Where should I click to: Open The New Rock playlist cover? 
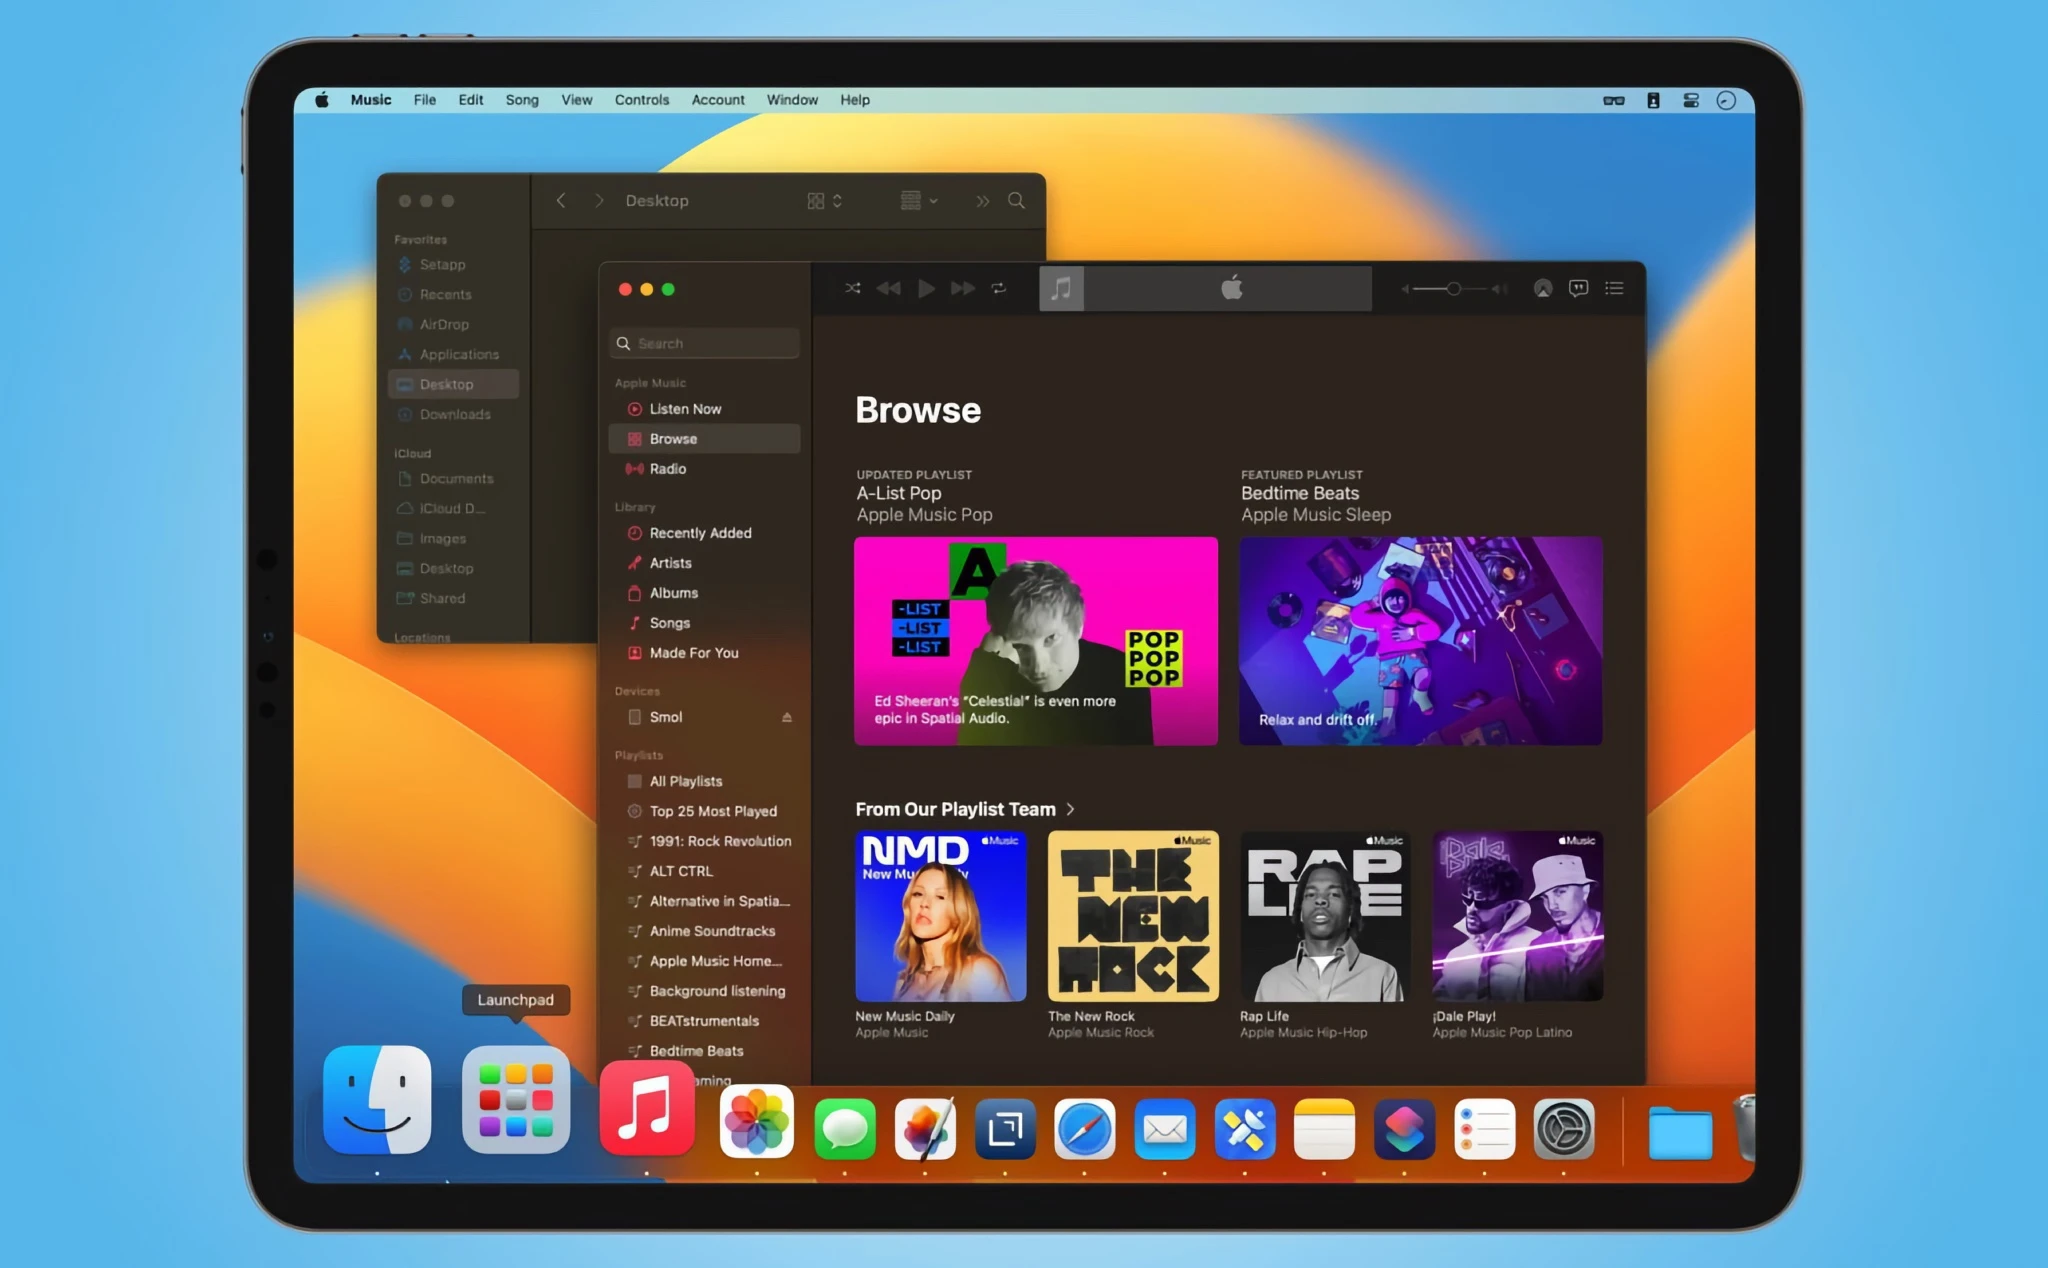(1133, 916)
